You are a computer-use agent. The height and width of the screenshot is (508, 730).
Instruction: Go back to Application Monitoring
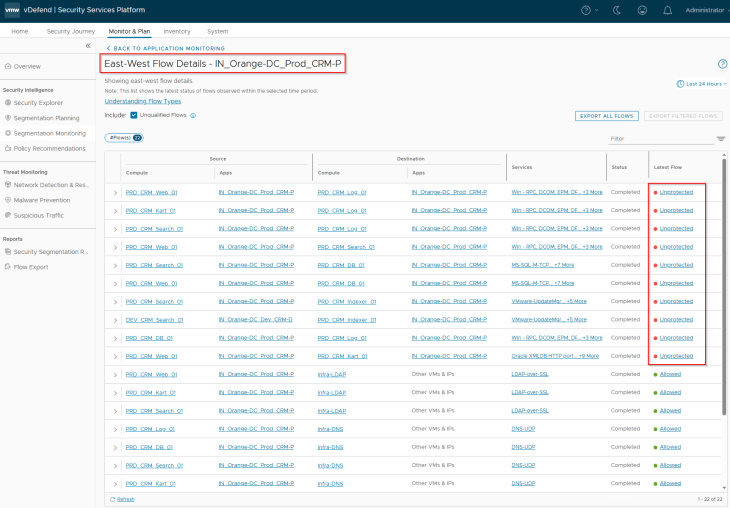(168, 48)
